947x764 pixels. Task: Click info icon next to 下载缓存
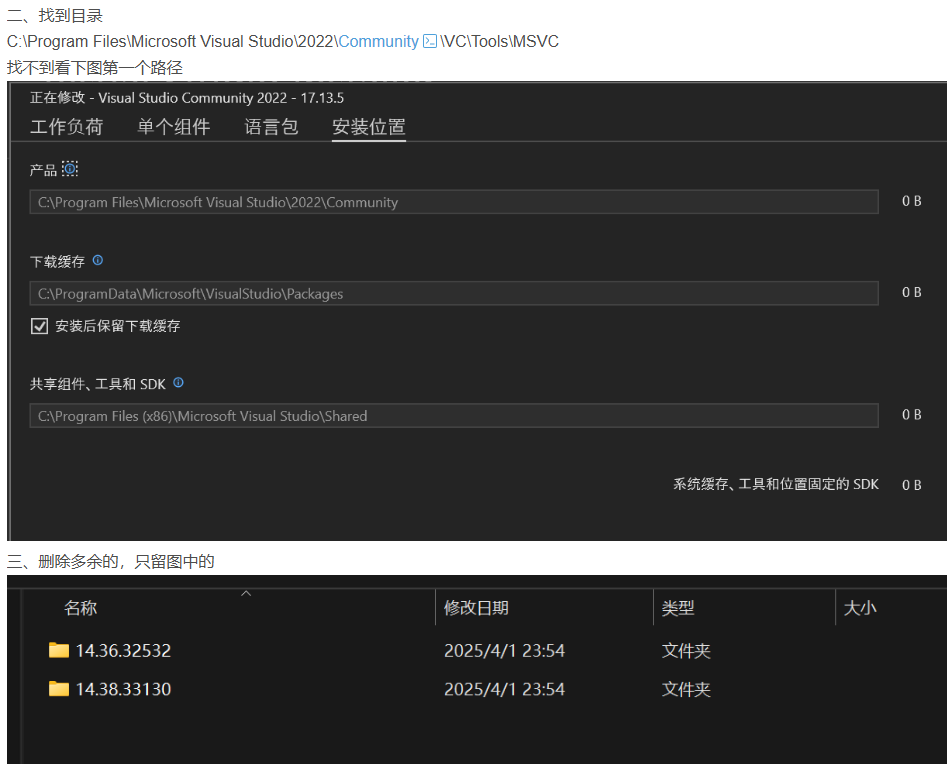pos(98,260)
